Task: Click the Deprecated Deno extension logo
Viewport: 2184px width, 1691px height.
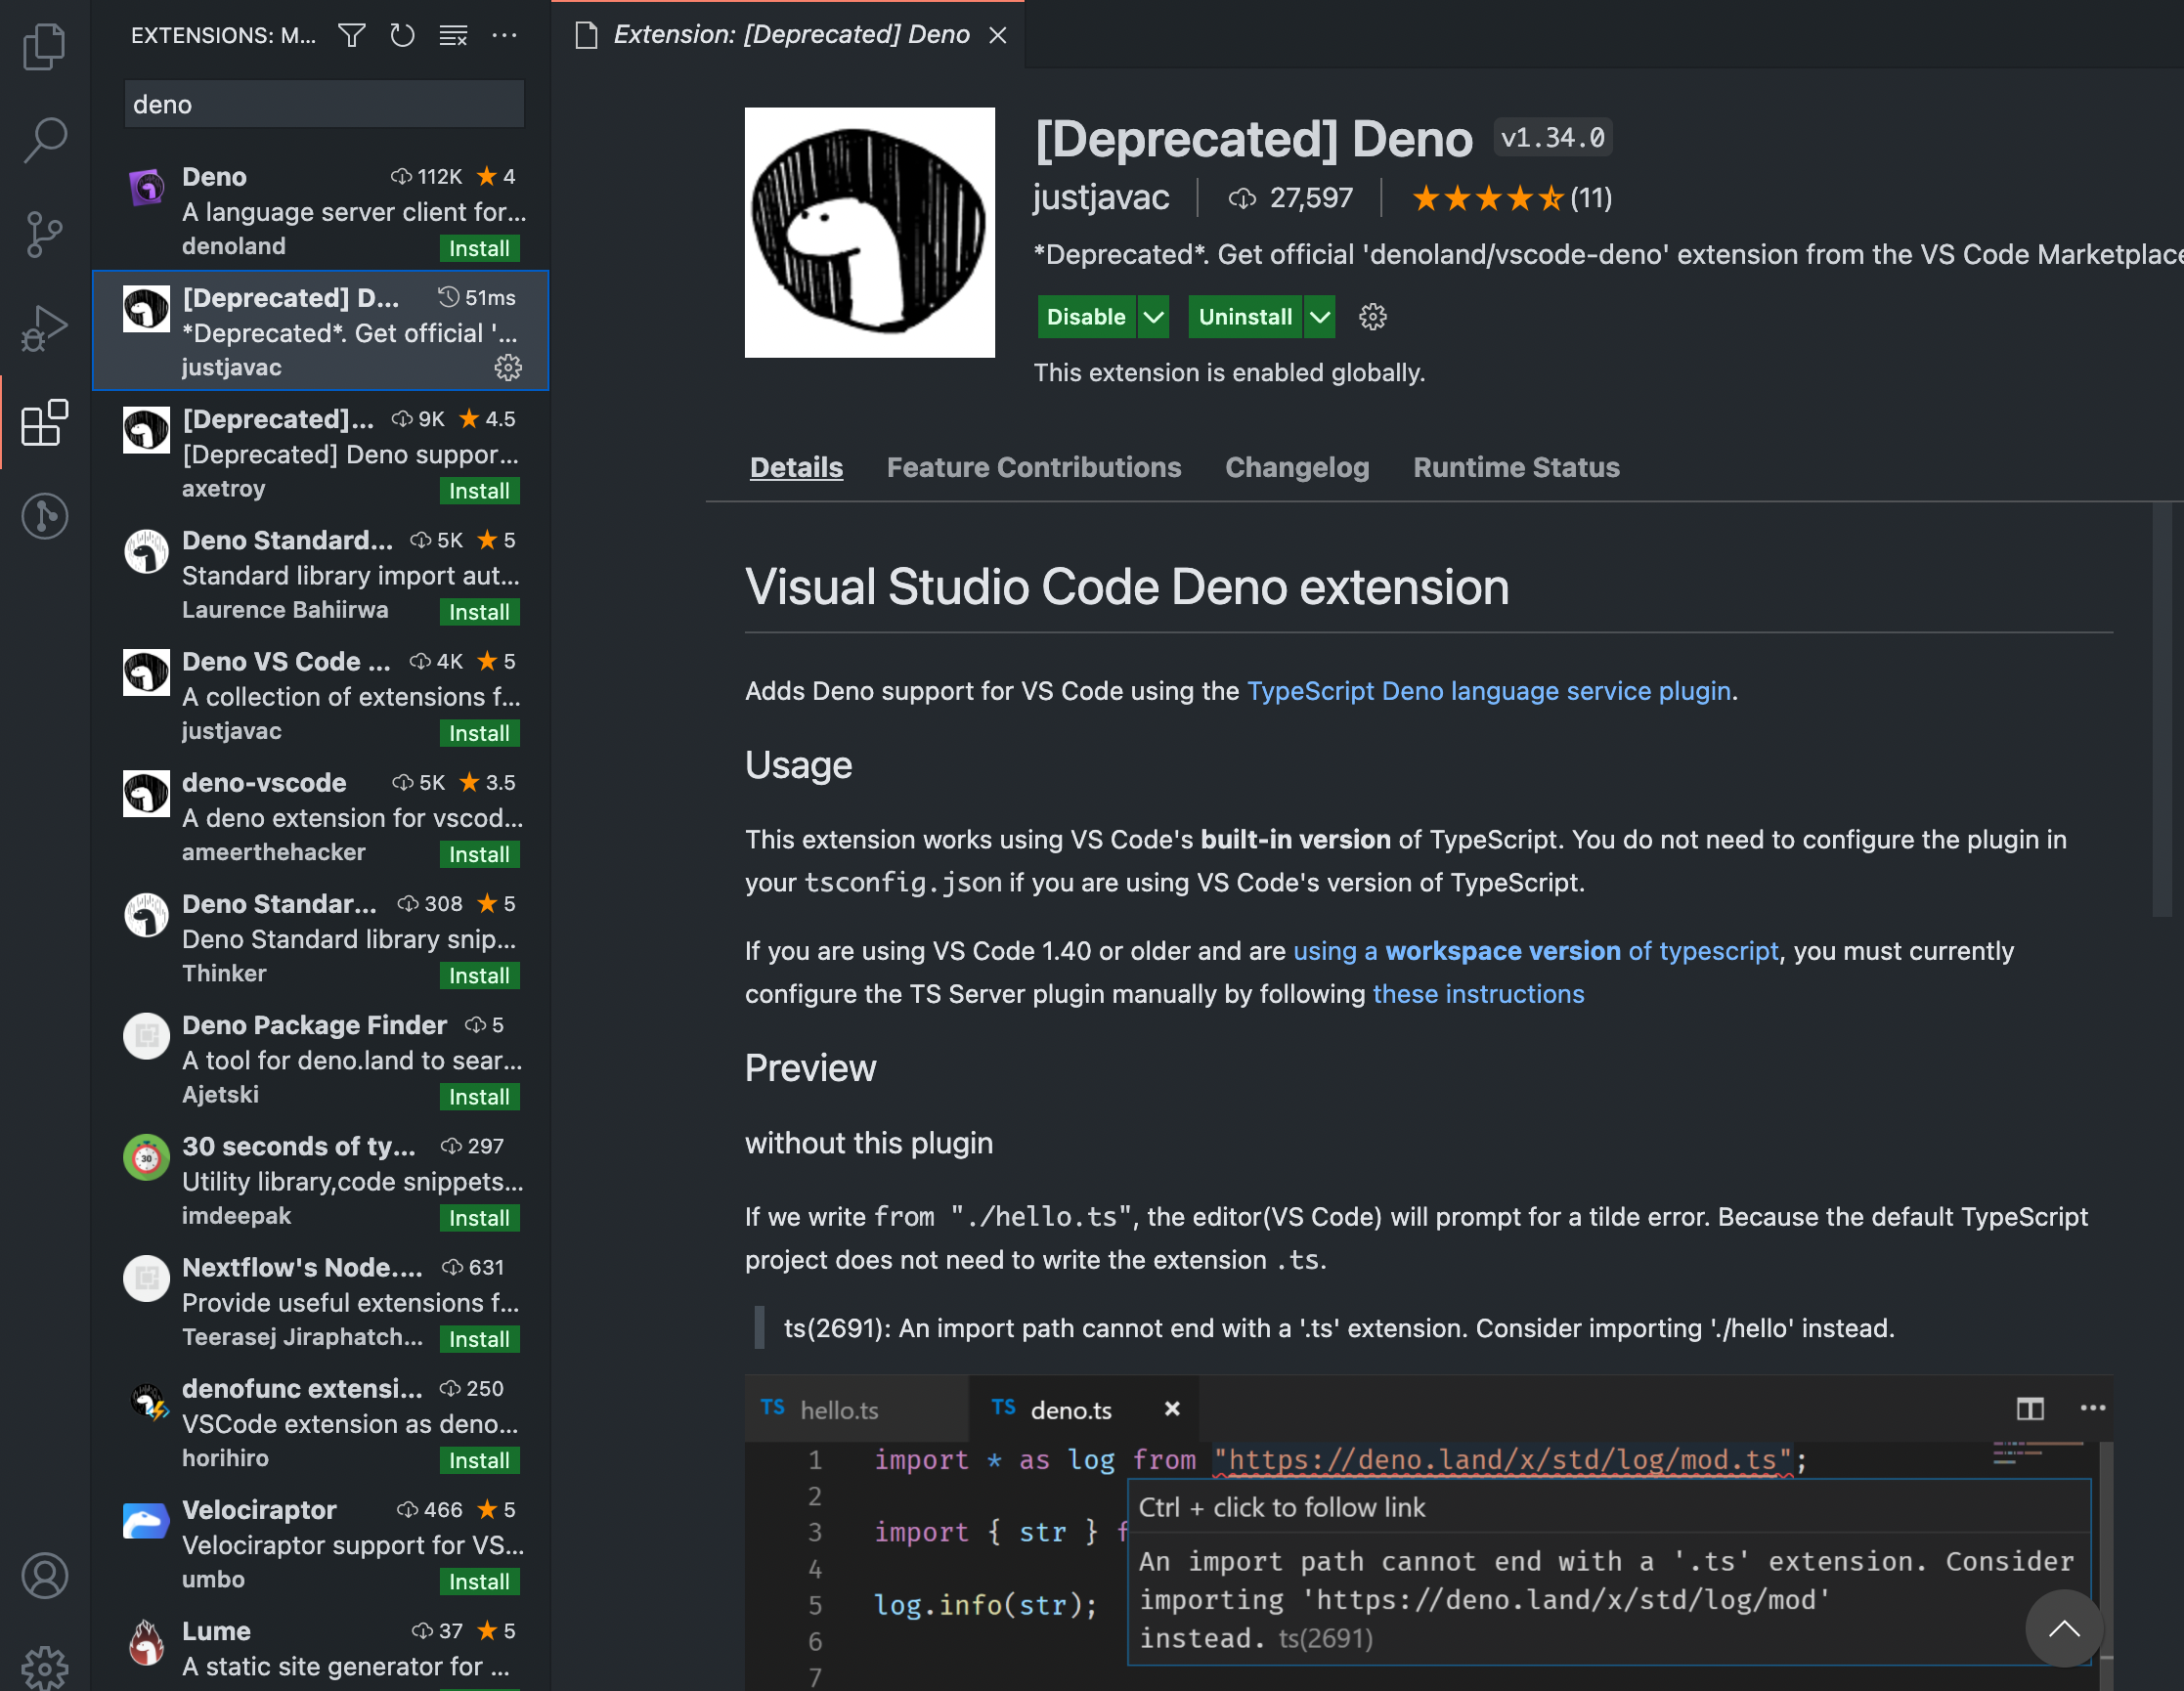Action: click(x=869, y=232)
